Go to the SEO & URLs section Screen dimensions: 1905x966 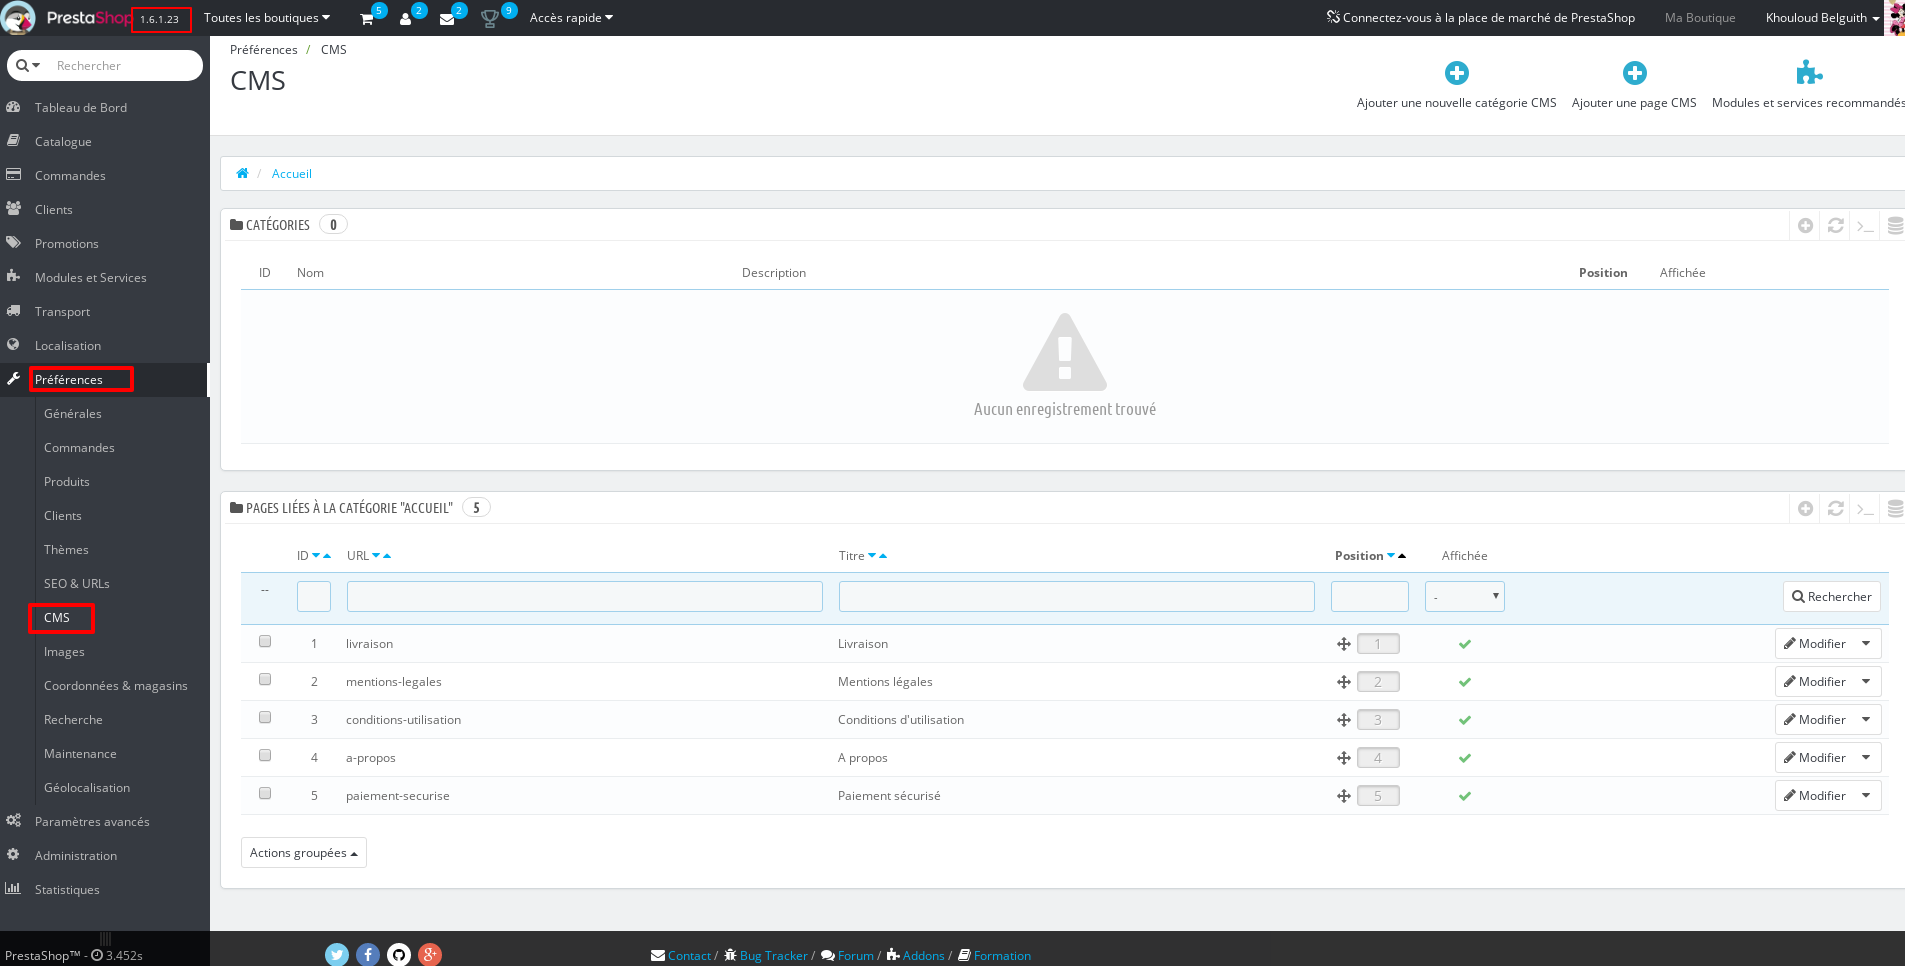click(77, 583)
